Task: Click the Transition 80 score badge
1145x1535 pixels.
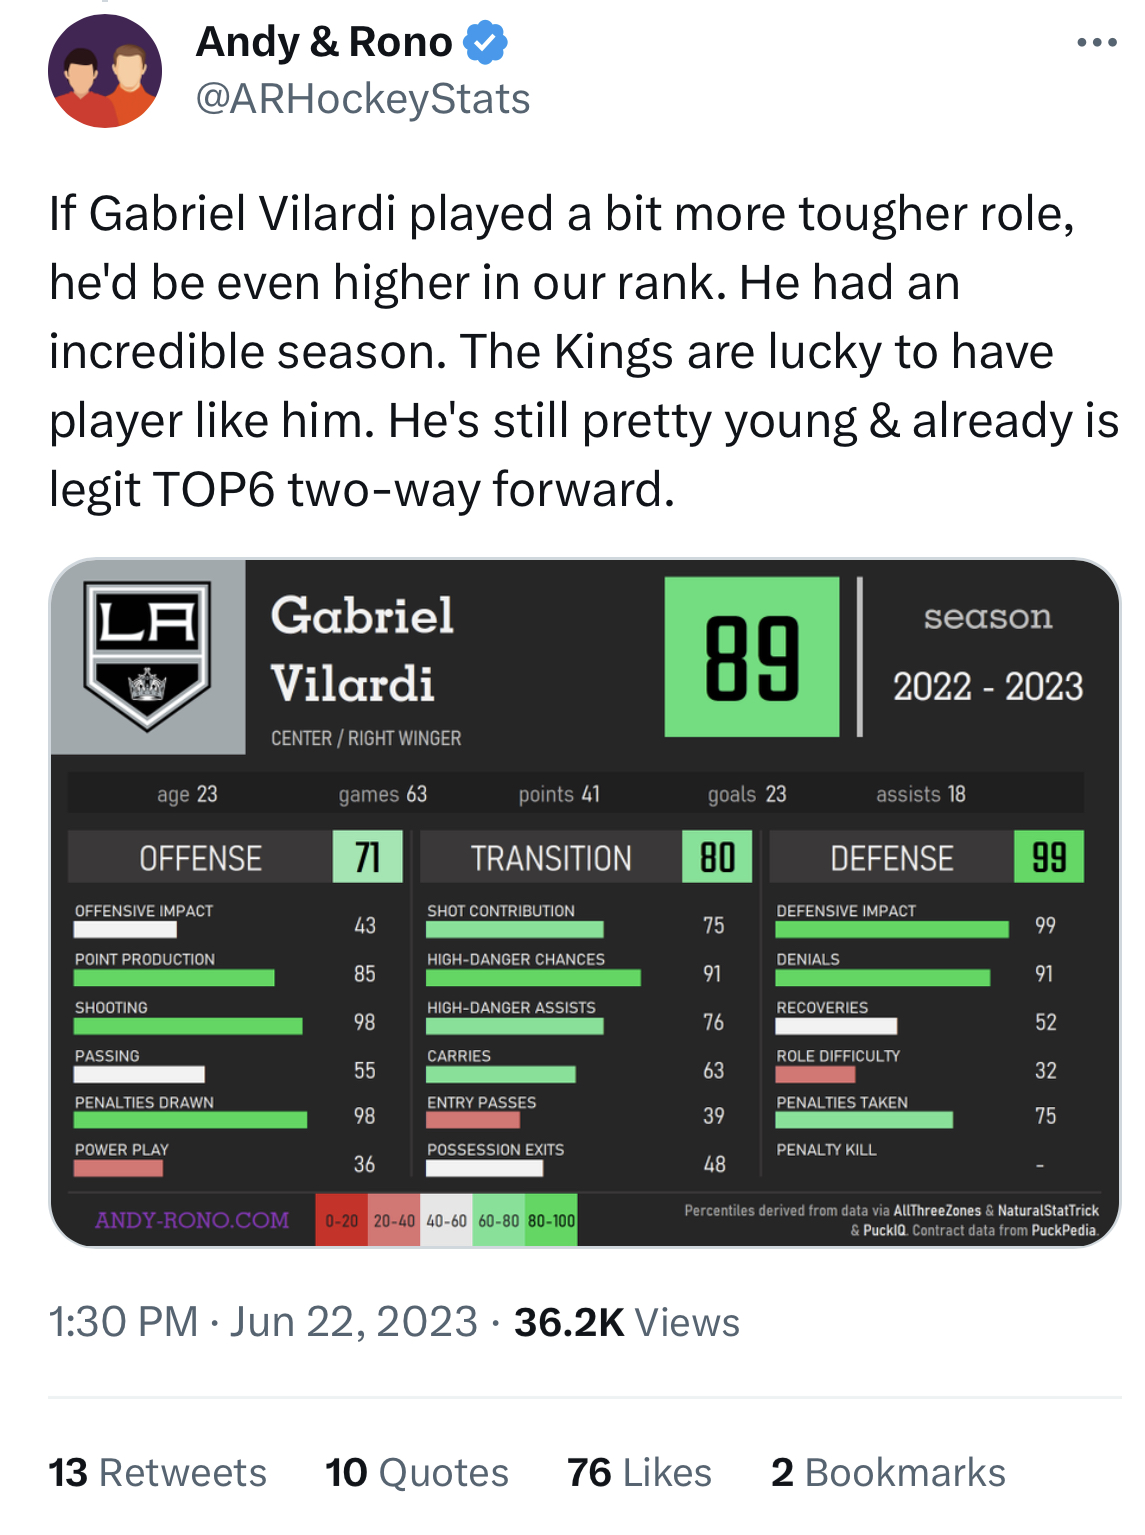Action: click(x=717, y=857)
